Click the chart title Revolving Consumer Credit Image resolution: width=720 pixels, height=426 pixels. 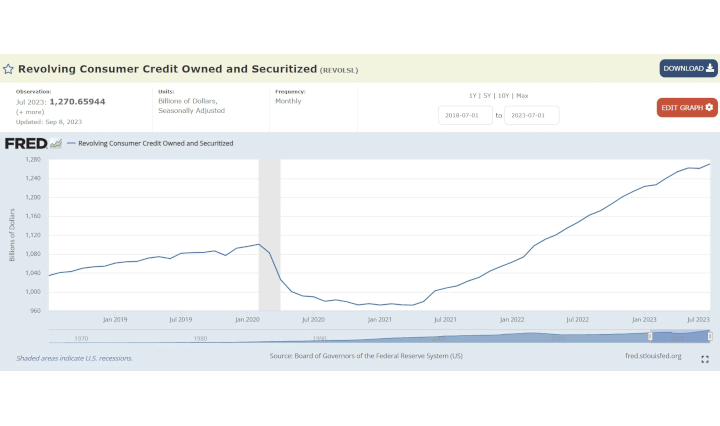167,69
